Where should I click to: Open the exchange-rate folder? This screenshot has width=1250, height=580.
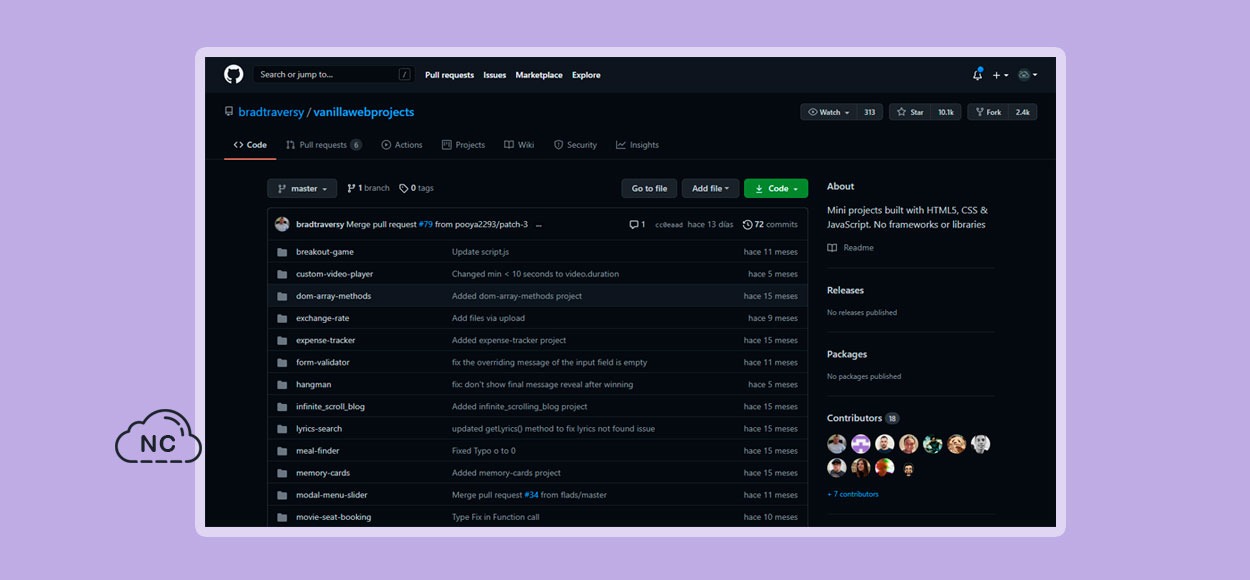click(323, 318)
